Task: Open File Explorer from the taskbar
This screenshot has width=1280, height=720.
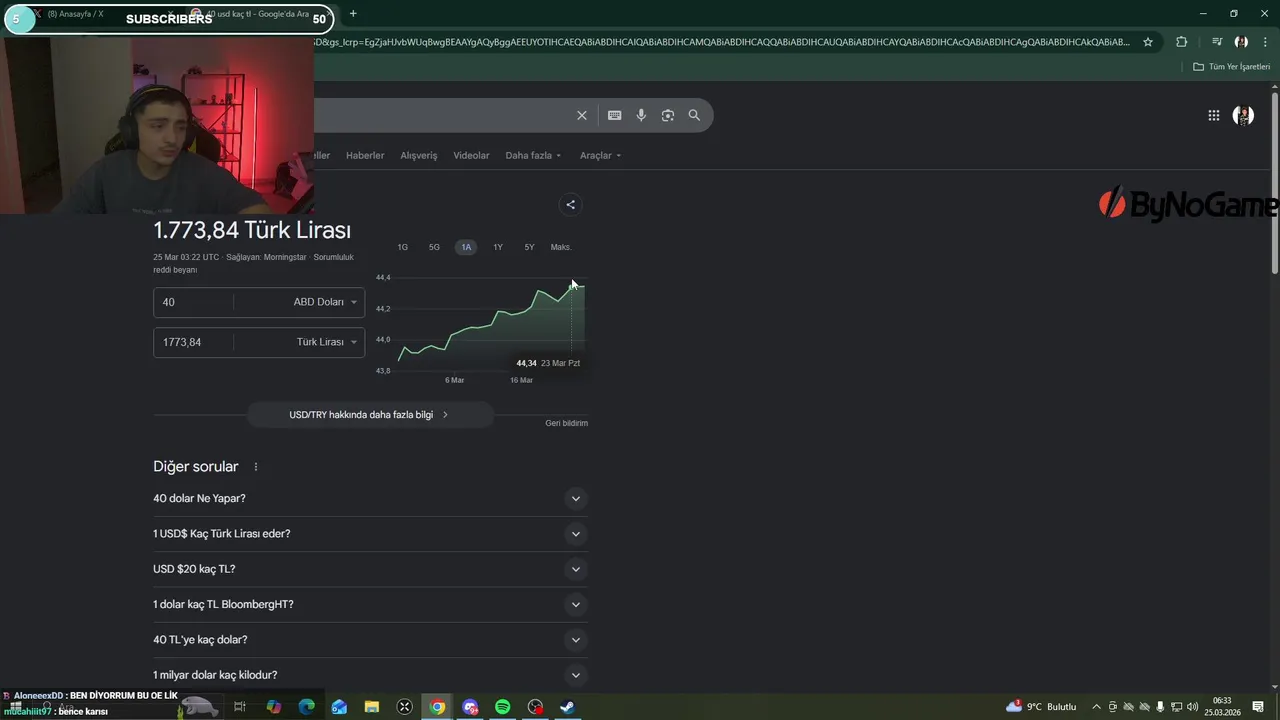Action: tap(372, 707)
